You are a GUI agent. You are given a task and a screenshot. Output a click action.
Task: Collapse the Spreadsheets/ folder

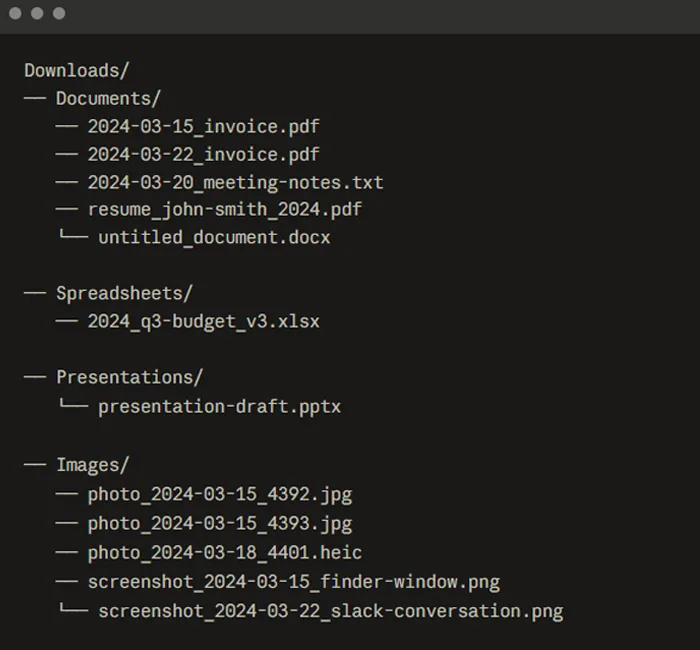[124, 294]
